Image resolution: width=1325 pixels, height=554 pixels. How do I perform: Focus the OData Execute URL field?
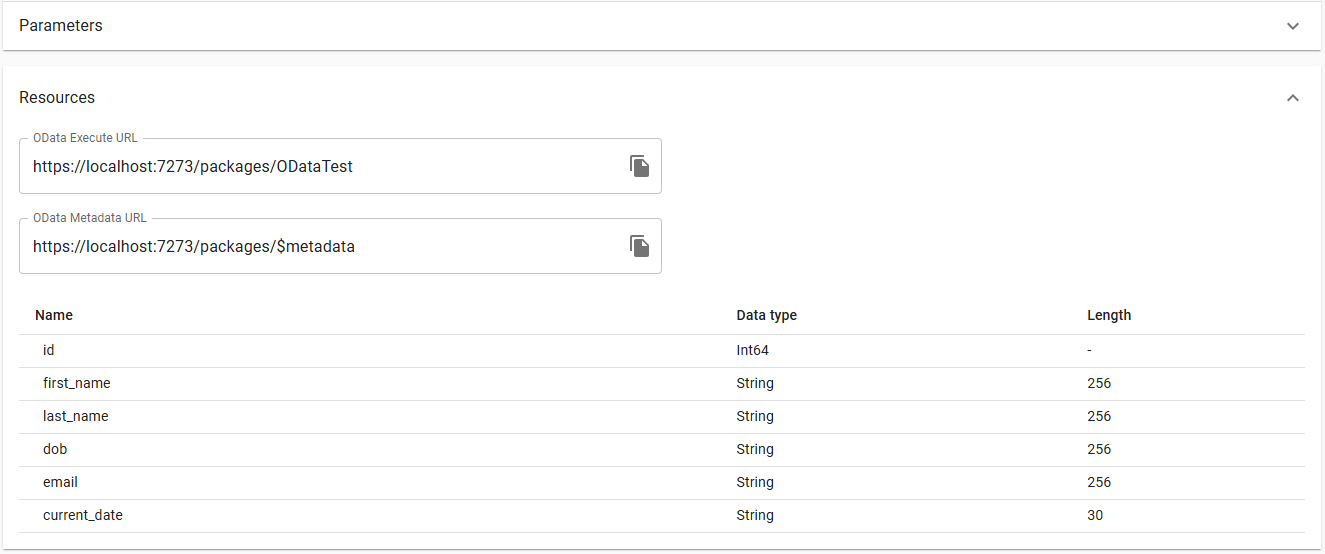tap(320, 167)
